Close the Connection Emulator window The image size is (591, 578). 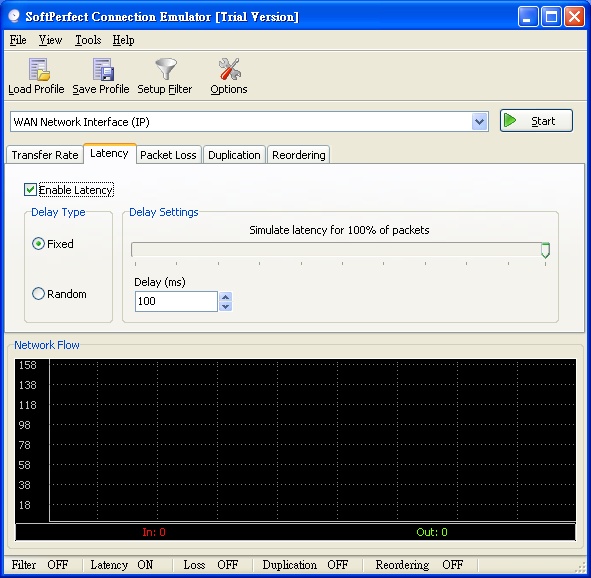pyautogui.click(x=574, y=17)
